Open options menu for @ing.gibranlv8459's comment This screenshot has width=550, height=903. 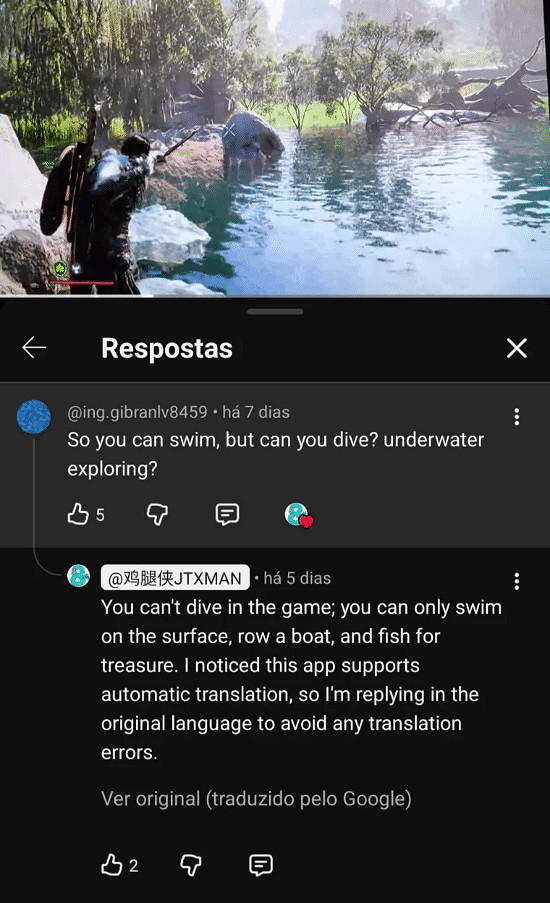pos(517,416)
